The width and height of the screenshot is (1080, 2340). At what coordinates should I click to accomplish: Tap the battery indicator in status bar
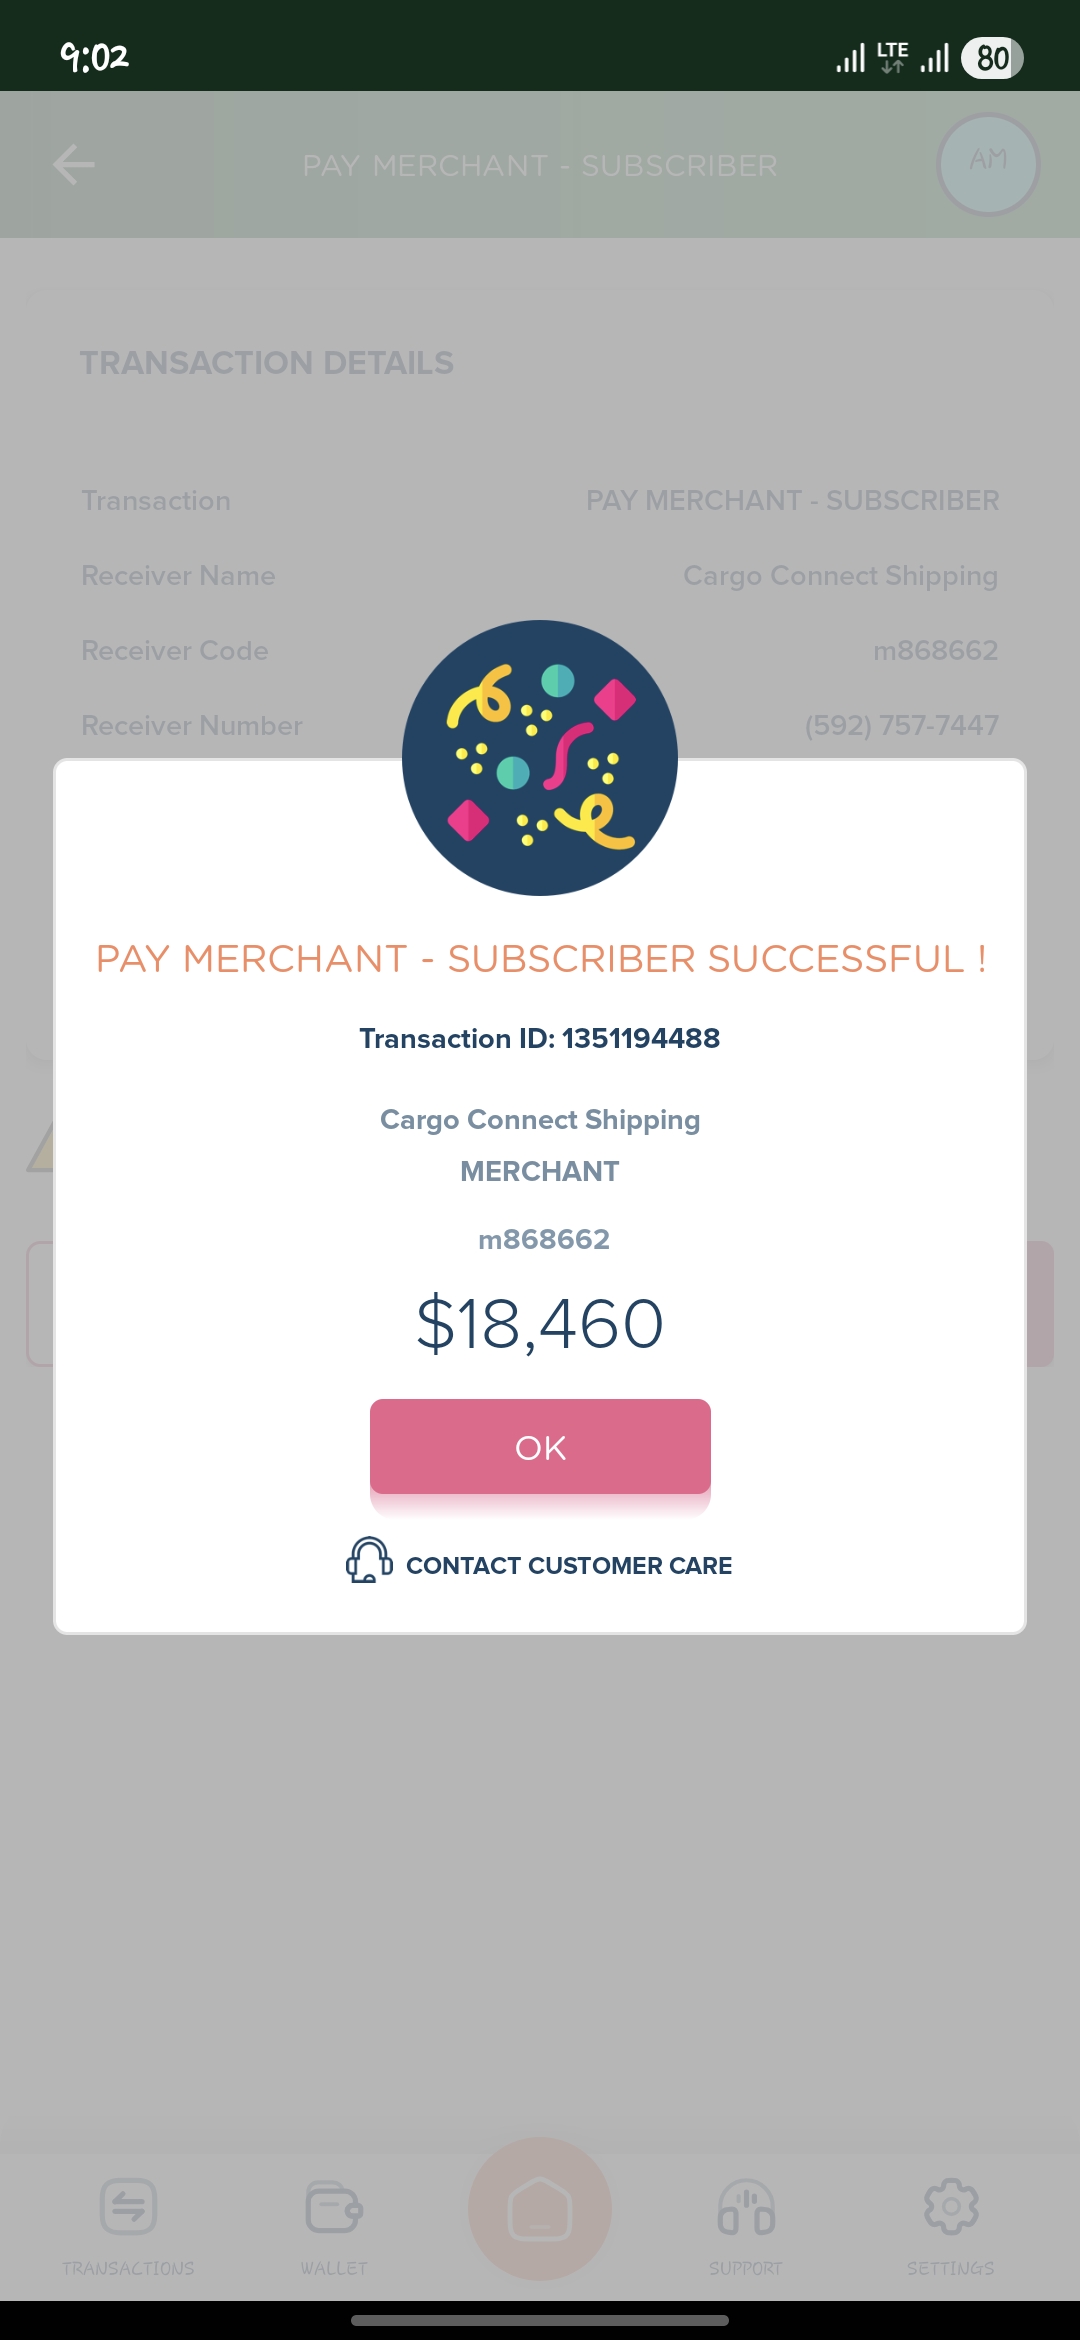coord(991,58)
